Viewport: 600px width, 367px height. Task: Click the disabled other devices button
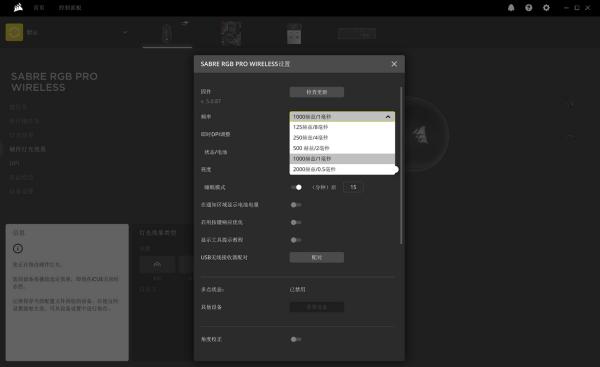coord(316,307)
